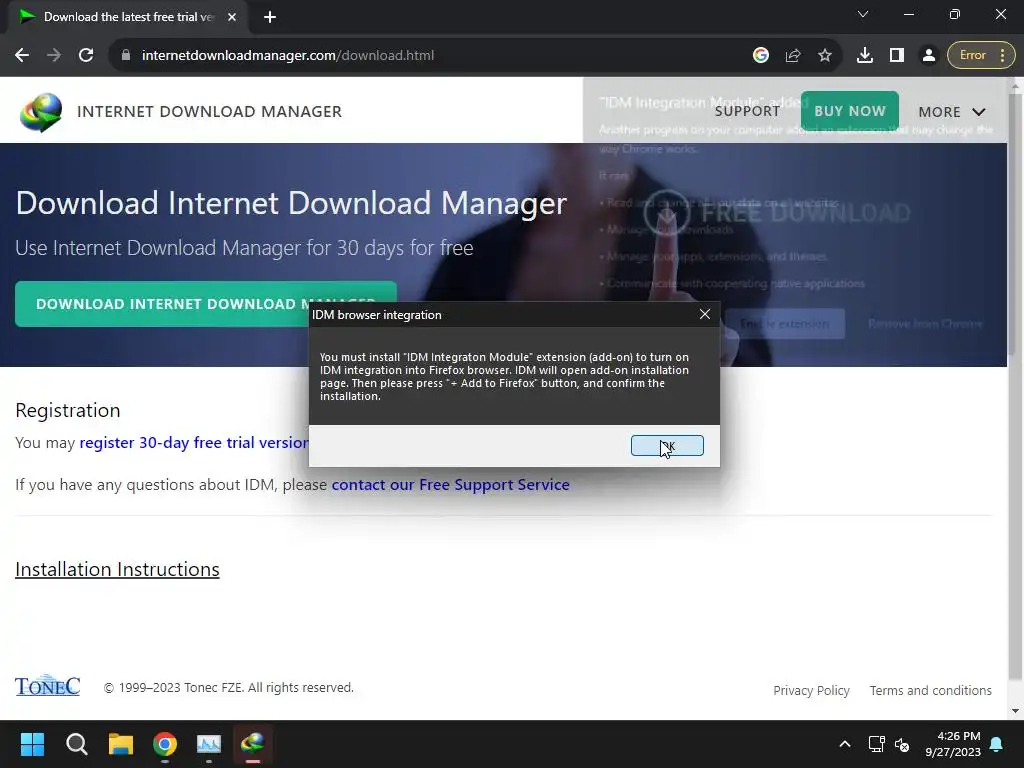This screenshot has width=1024, height=768.
Task: Click the Download Internet Download Manager heading
Action: (291, 203)
